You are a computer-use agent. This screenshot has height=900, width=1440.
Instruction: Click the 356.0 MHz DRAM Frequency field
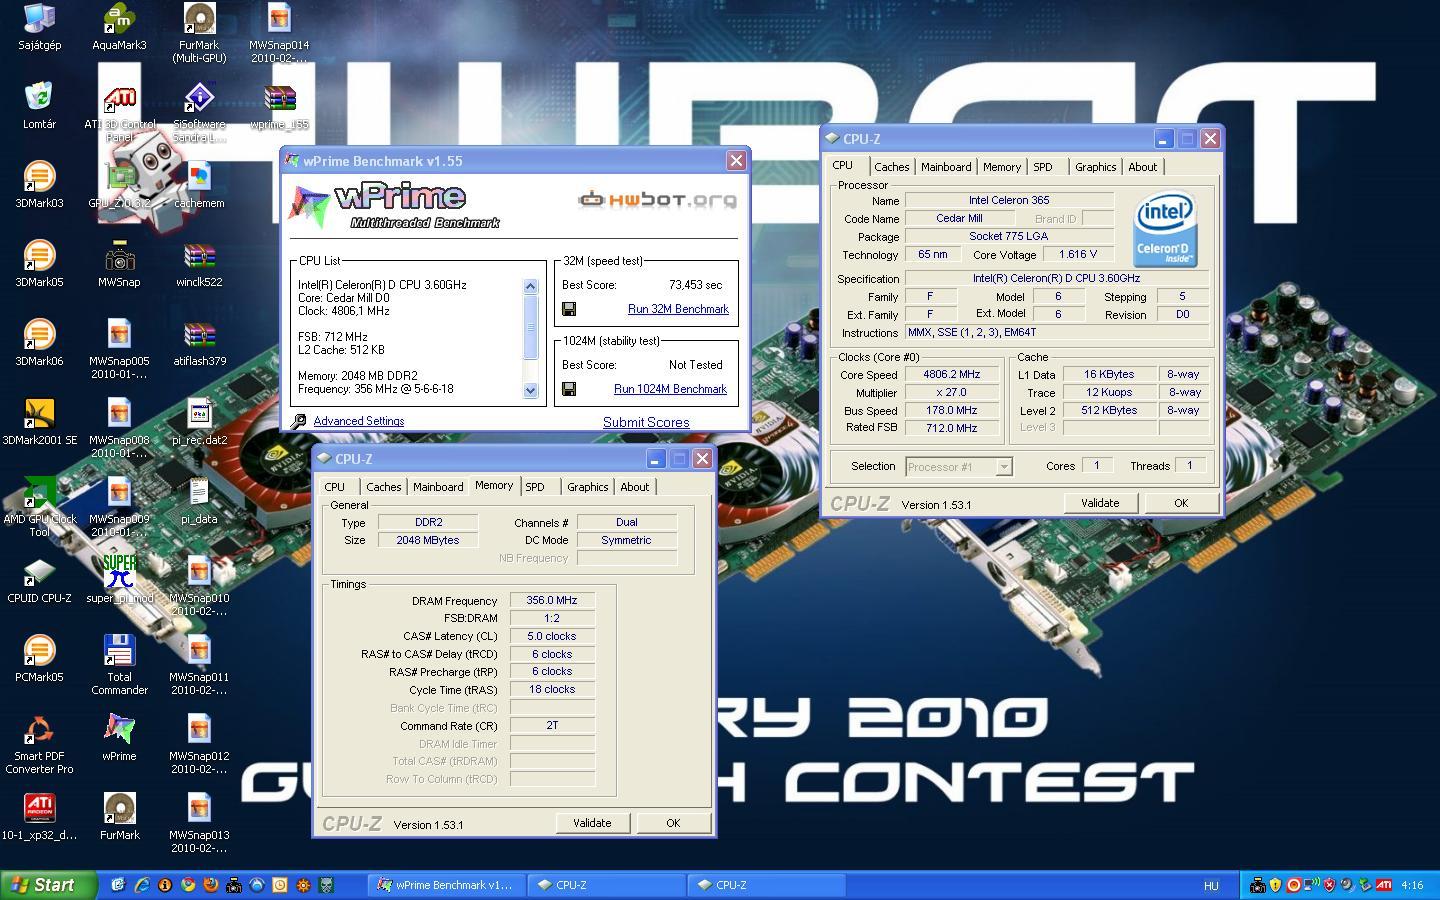click(x=552, y=600)
